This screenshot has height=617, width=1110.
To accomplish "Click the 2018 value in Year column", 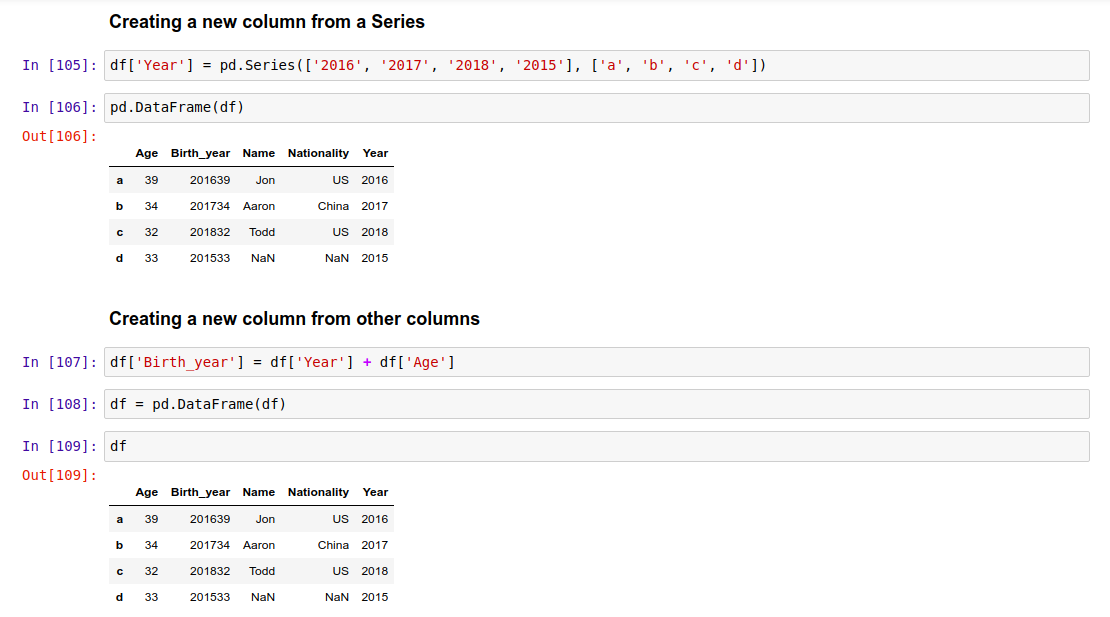I will pos(374,232).
